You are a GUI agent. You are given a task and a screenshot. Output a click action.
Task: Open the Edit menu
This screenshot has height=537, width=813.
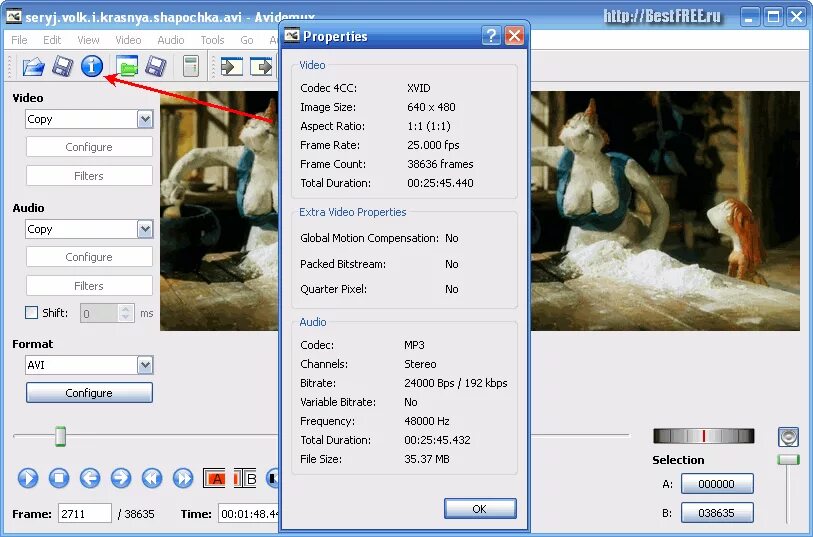coord(52,40)
